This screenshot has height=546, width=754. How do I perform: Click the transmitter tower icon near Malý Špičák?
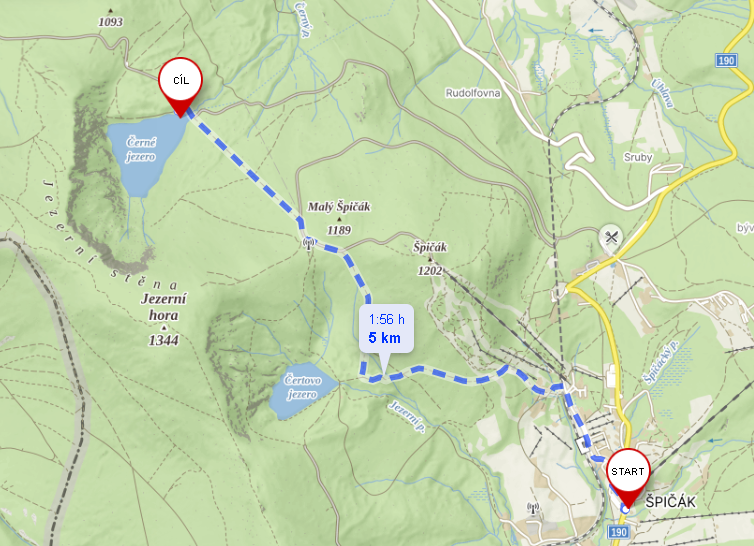point(308,243)
